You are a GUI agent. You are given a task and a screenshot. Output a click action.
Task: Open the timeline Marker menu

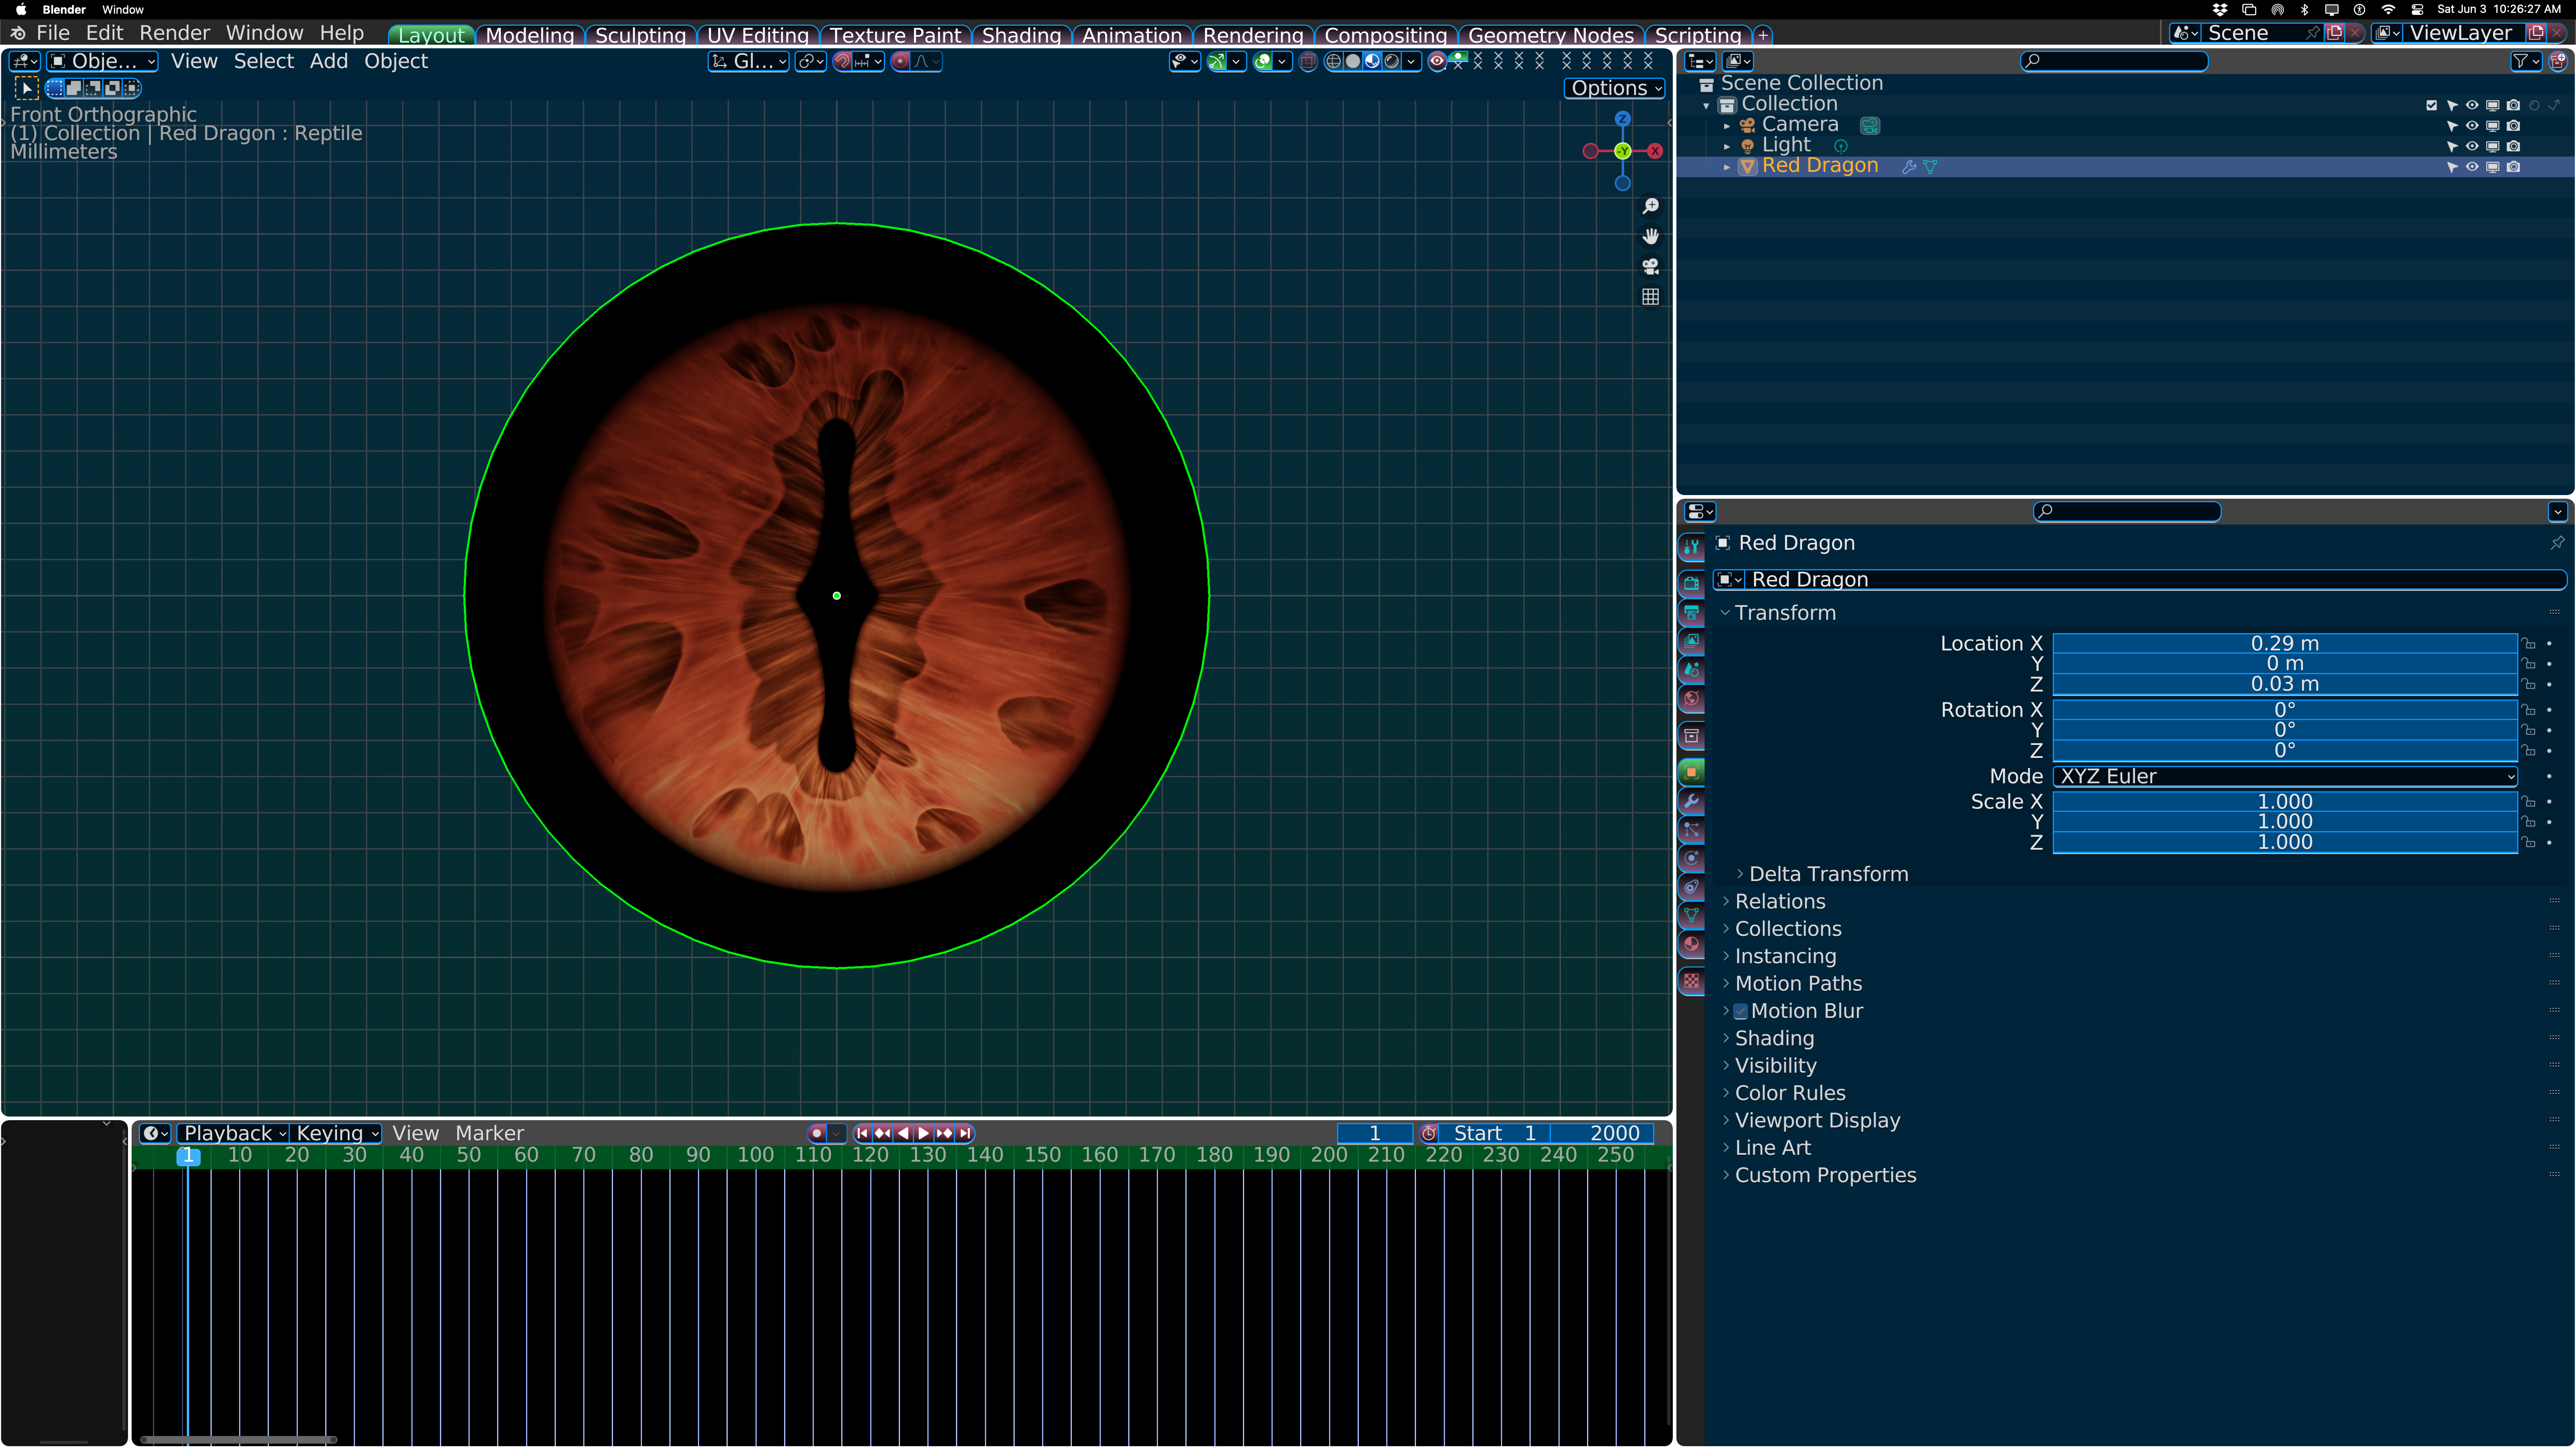489,1133
